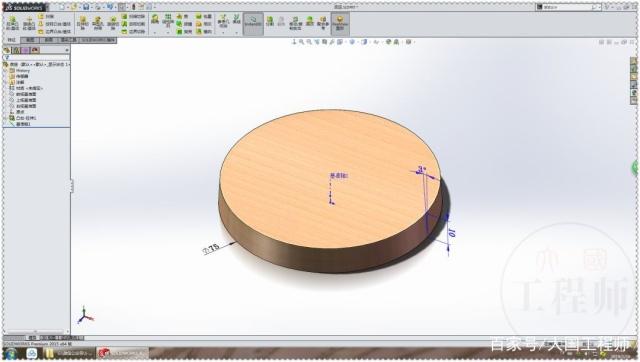Click the feature tree filter field
The image size is (640, 362).
point(37,58)
